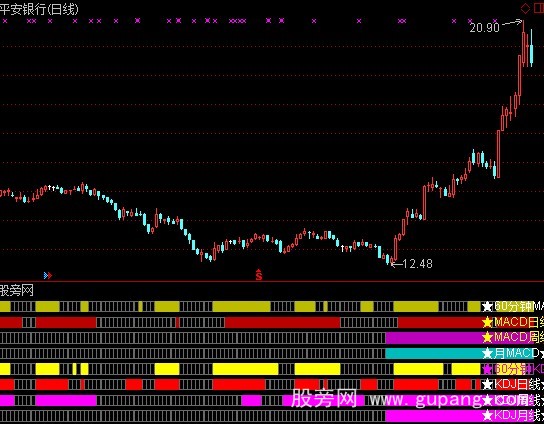Screen dimensions: 544x424
Task: Click the KDJ日线 row label
Action: (517, 384)
